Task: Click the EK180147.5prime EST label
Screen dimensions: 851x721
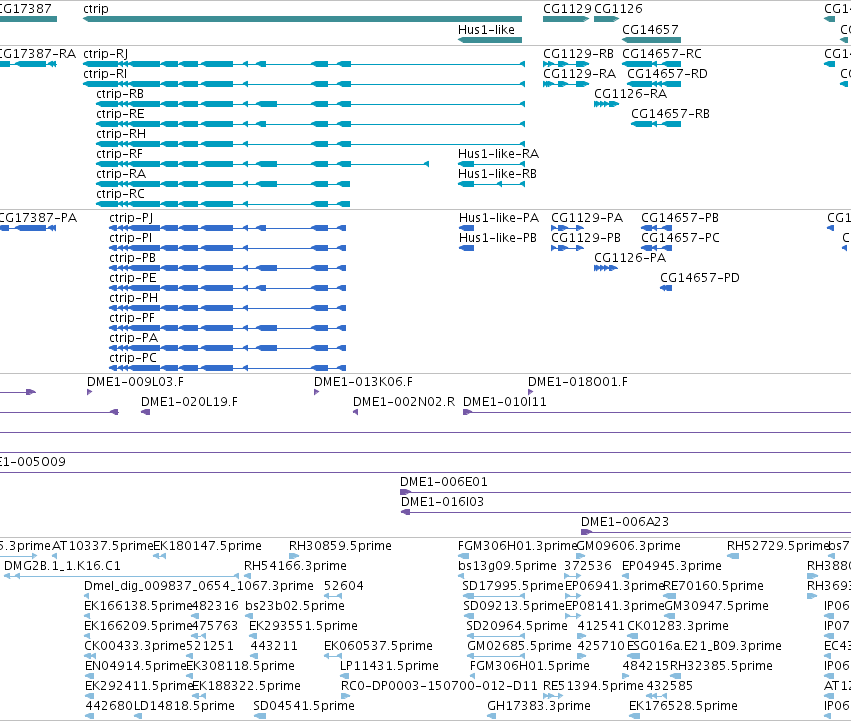Action: pos(207,546)
